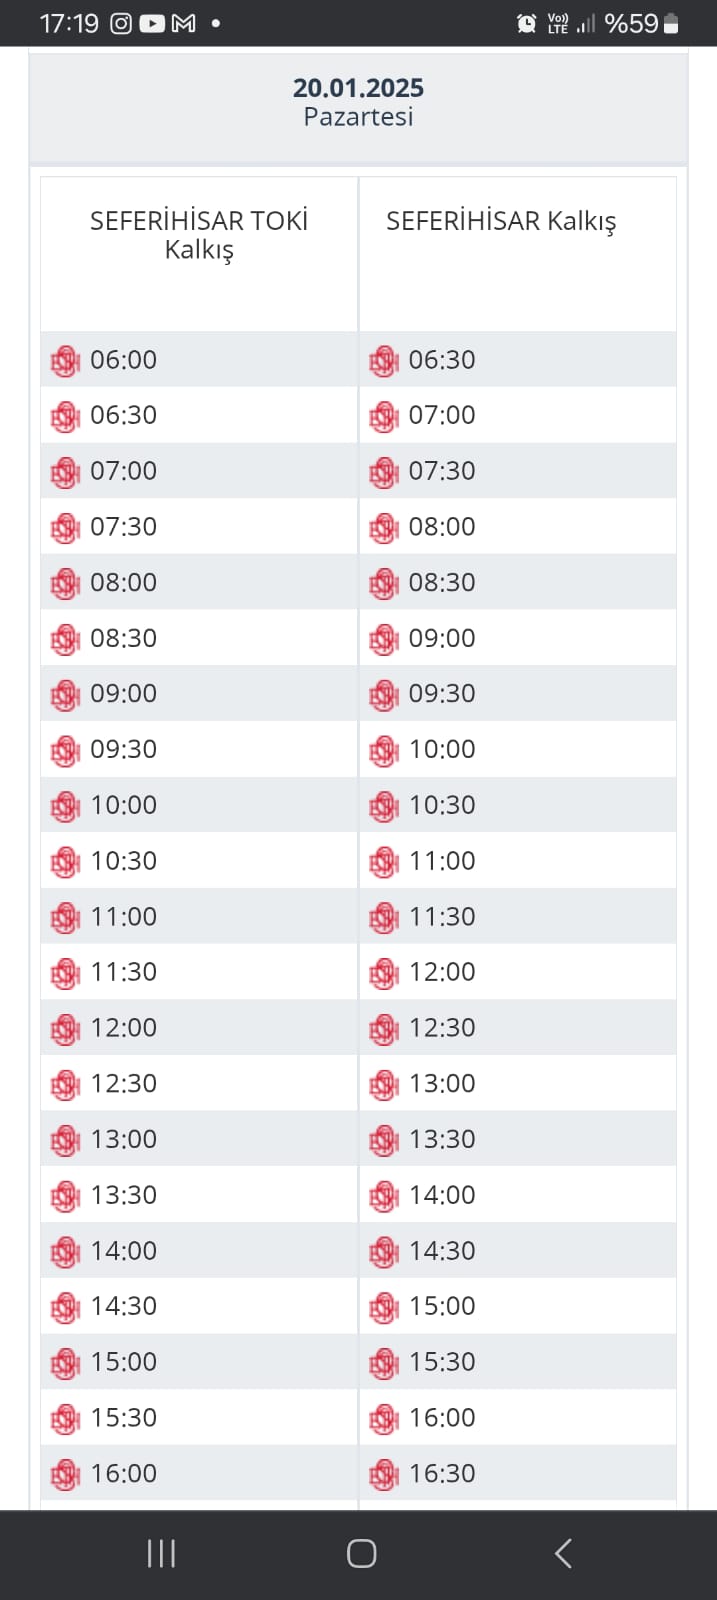
Task: Tap the red icon beside 06:00 TOKİ departure
Action: [x=65, y=360]
